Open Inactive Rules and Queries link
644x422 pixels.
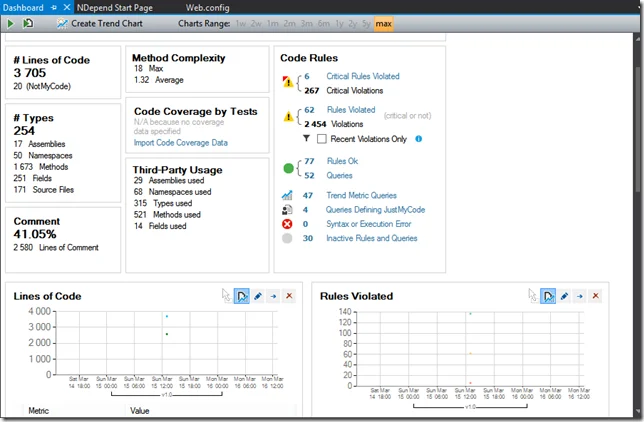[372, 238]
